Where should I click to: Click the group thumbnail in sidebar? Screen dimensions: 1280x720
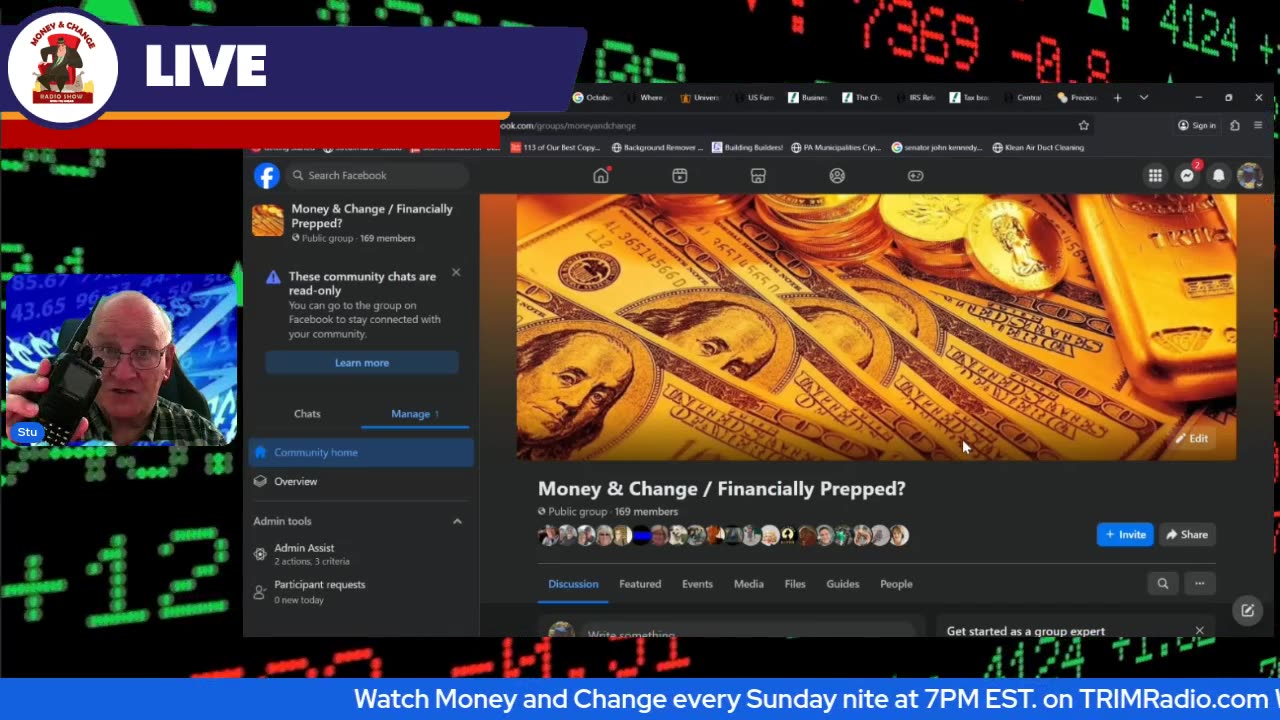[267, 220]
